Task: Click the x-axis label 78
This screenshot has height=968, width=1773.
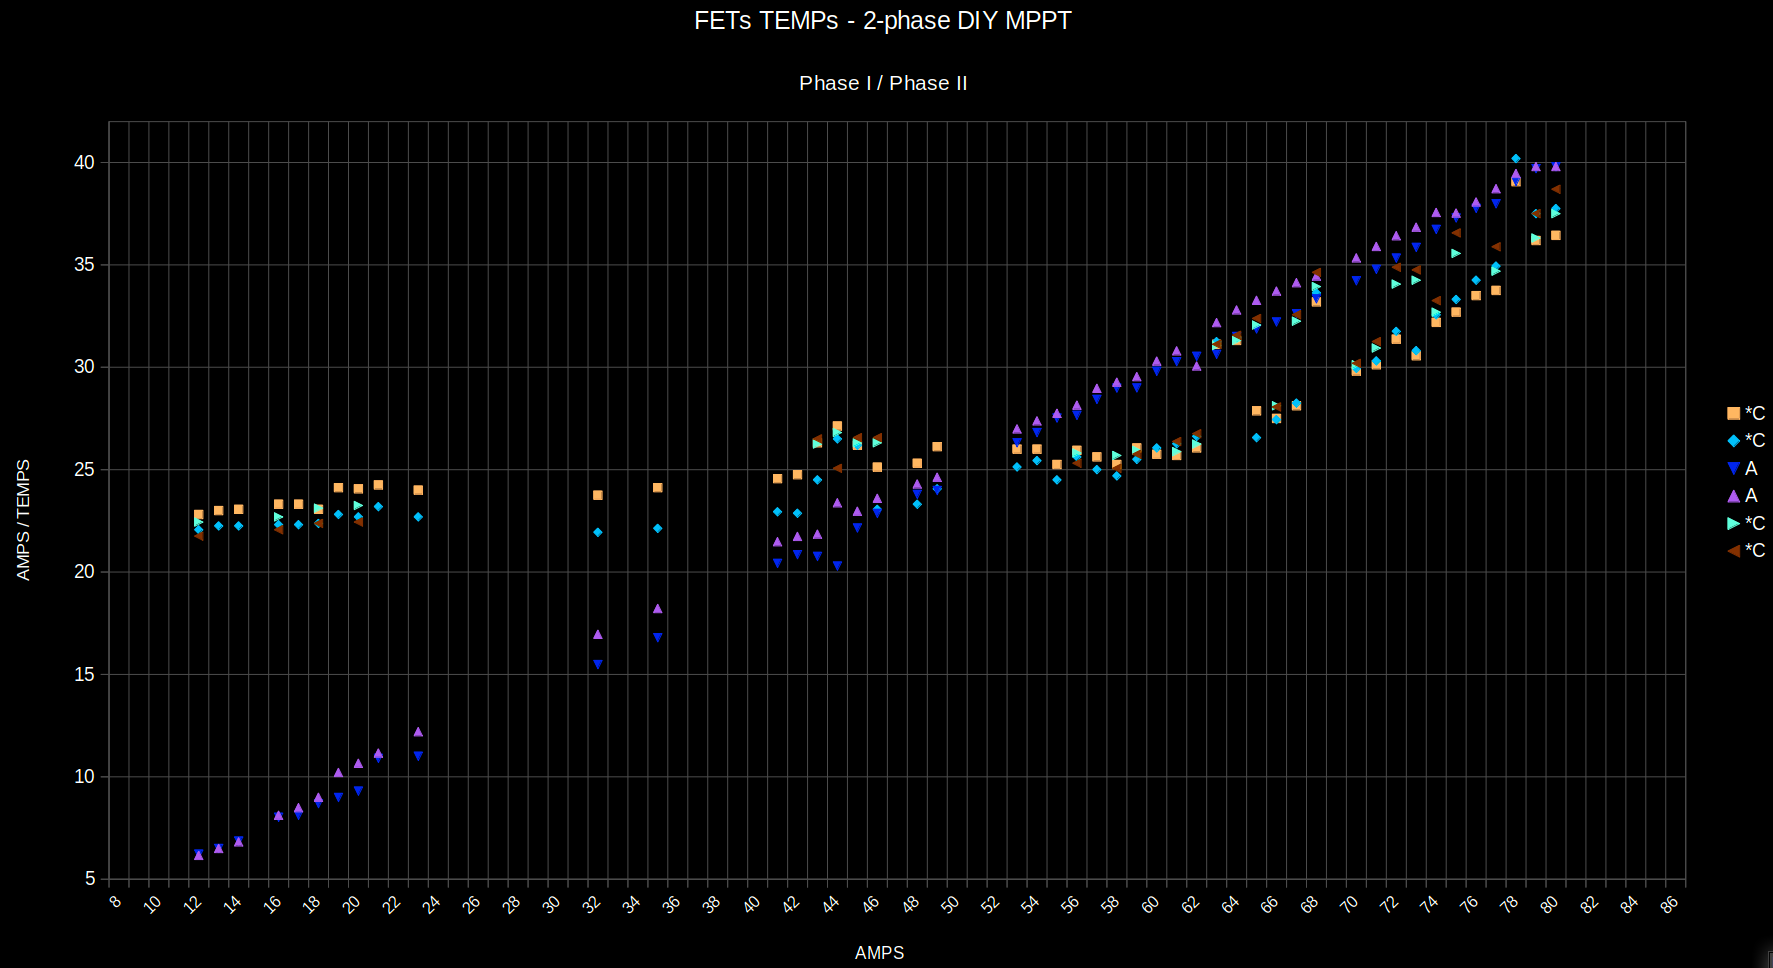Action: (1510, 905)
